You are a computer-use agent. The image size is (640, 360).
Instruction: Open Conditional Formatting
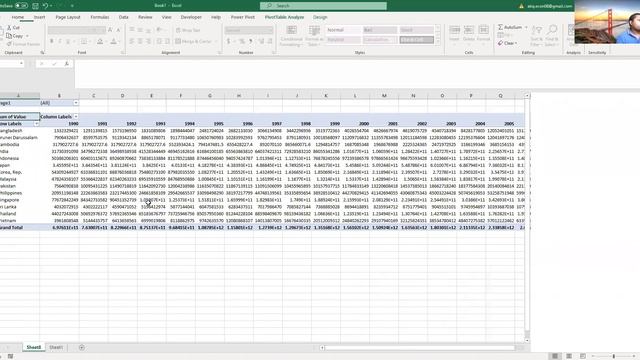[x=291, y=36]
